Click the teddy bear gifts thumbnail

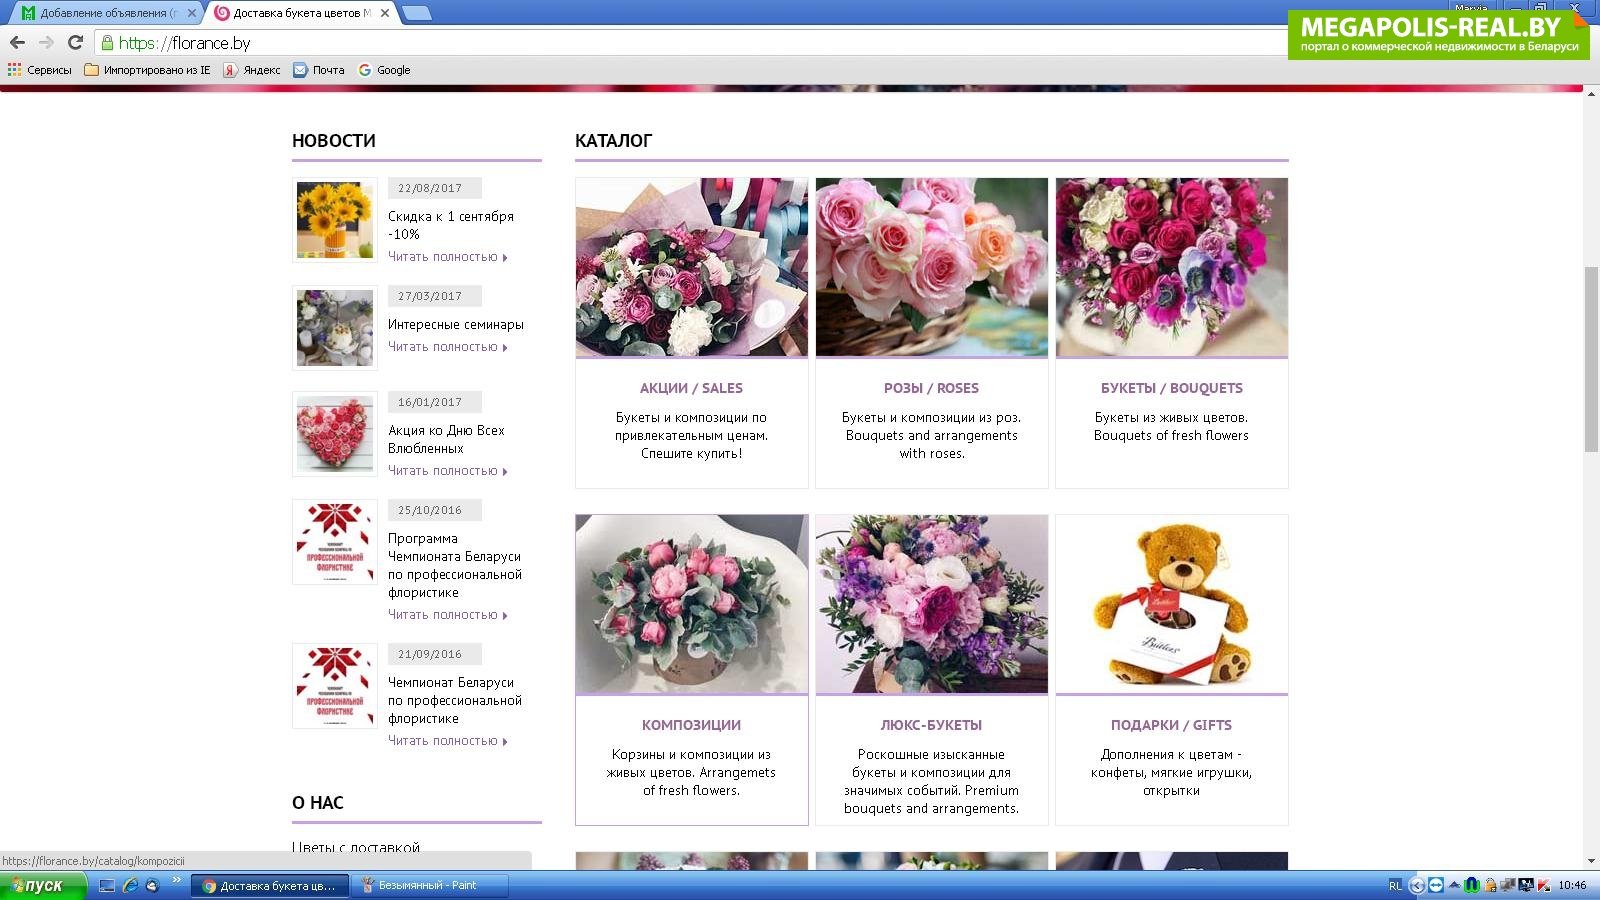[x=1171, y=604]
